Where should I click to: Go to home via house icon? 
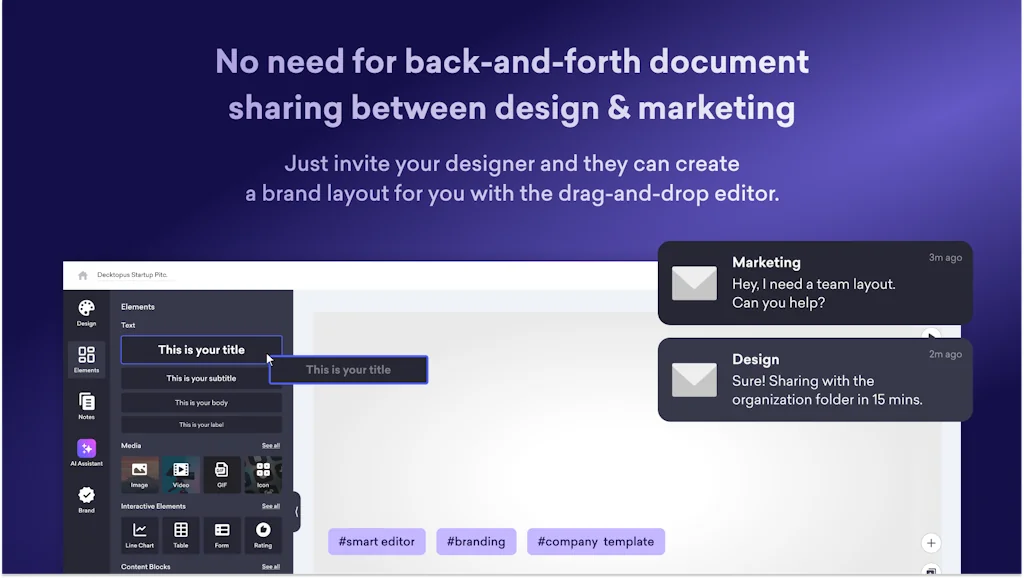pos(83,275)
